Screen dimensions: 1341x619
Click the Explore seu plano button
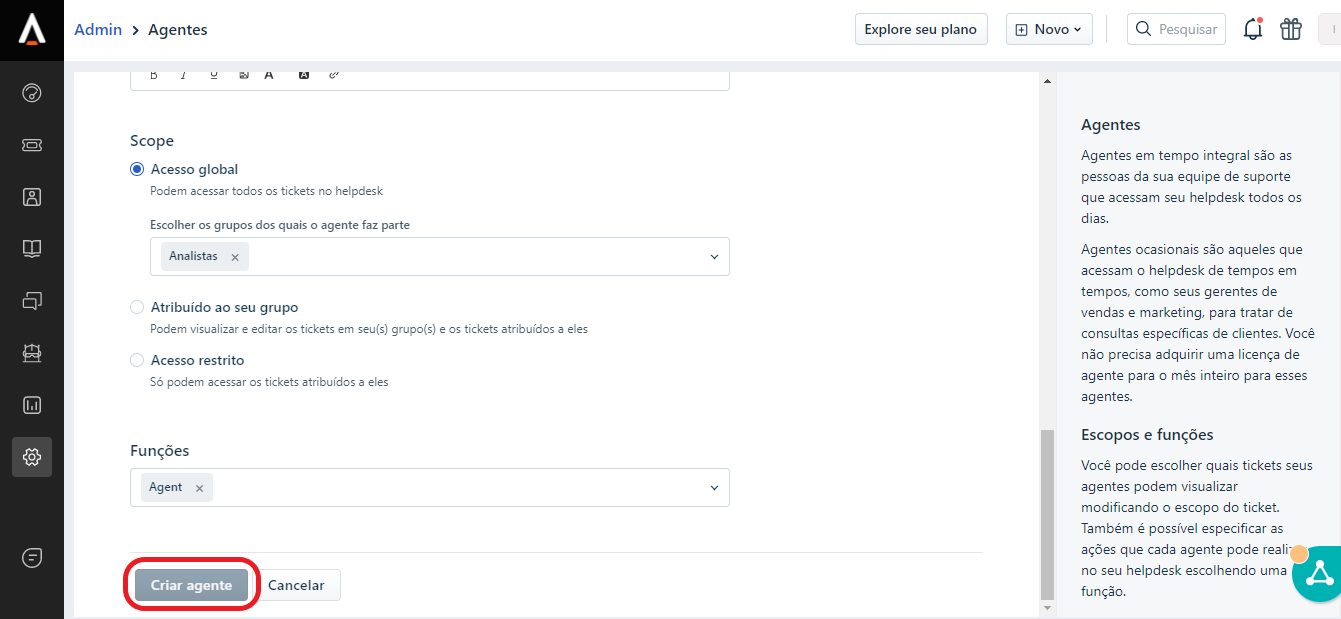point(920,30)
